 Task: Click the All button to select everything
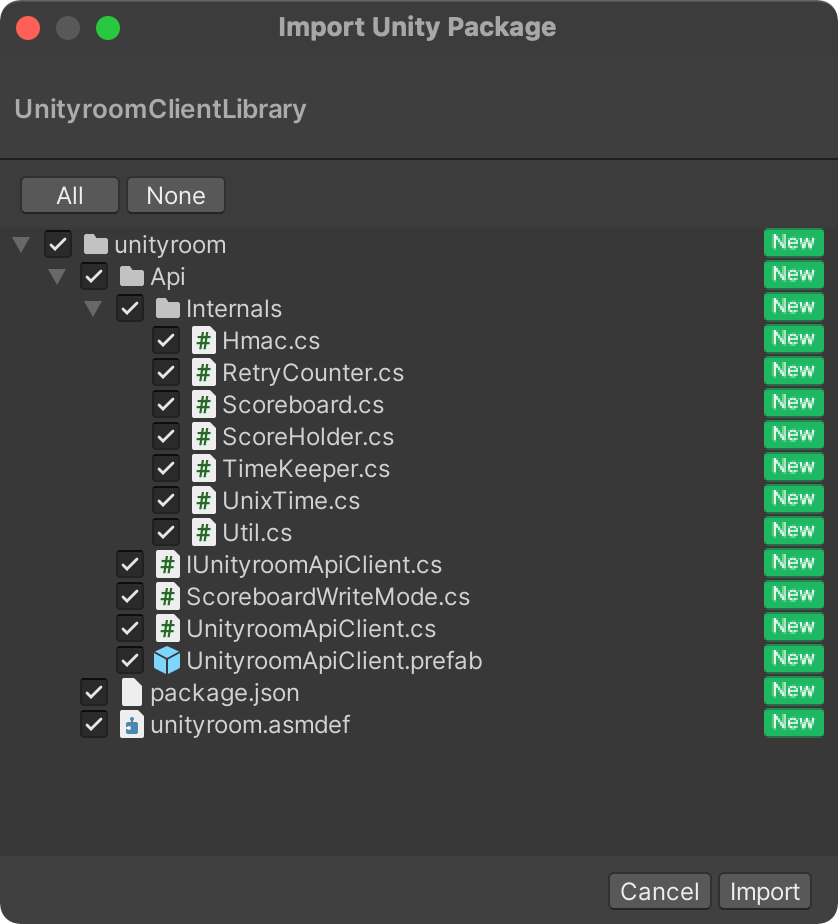click(69, 195)
